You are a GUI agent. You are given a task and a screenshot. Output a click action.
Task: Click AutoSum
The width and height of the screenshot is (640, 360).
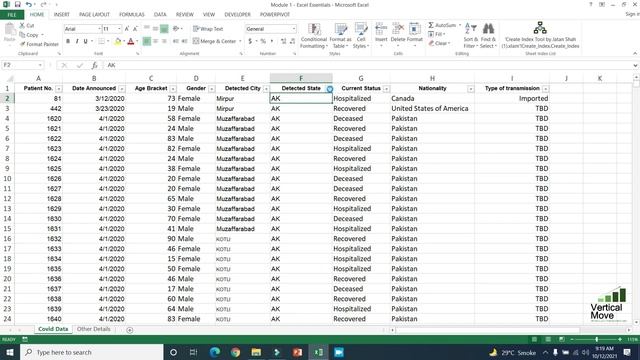click(442, 25)
